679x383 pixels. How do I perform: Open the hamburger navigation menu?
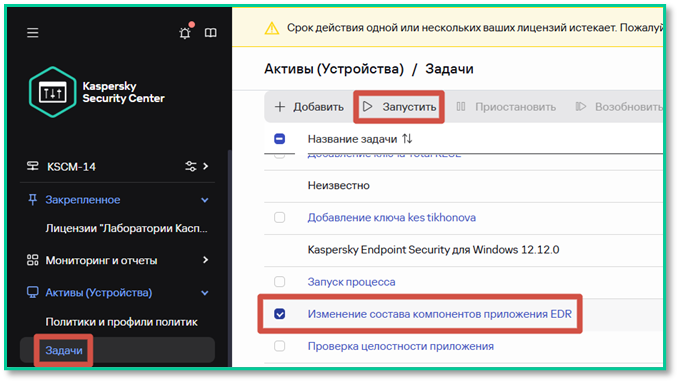coord(32,33)
